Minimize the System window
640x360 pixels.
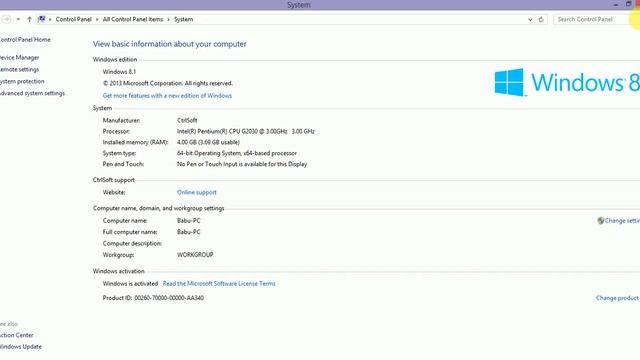(x=616, y=4)
